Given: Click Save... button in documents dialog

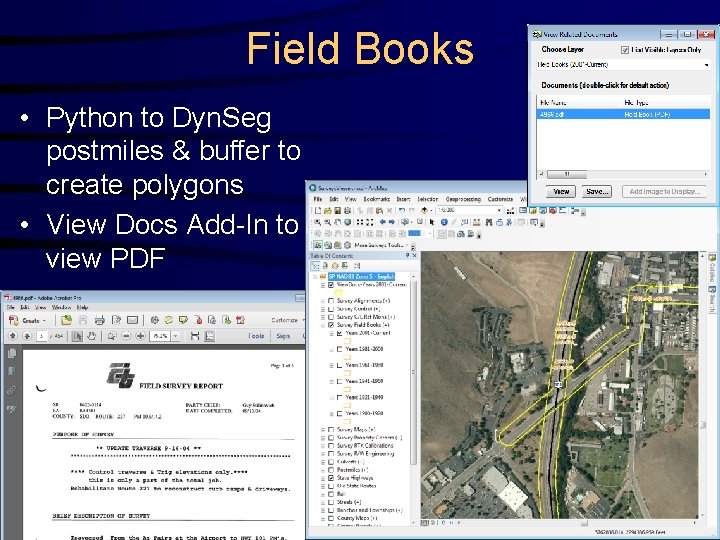Looking at the screenshot, I should point(597,191).
